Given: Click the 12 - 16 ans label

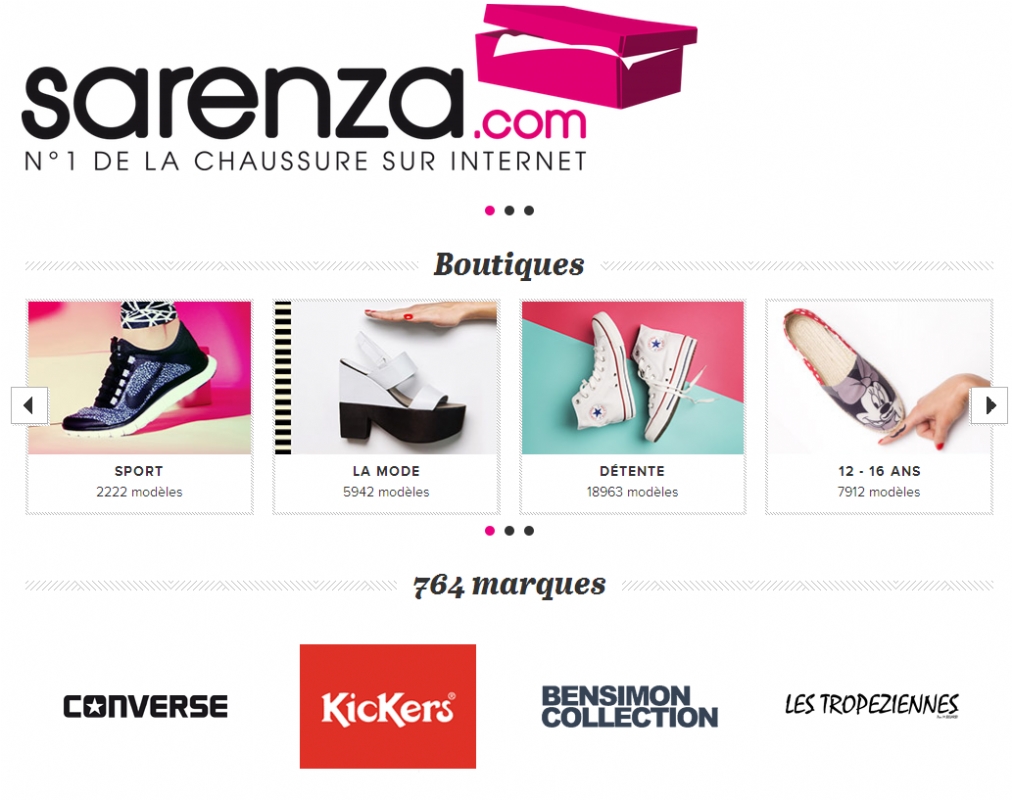Looking at the screenshot, I should [879, 472].
